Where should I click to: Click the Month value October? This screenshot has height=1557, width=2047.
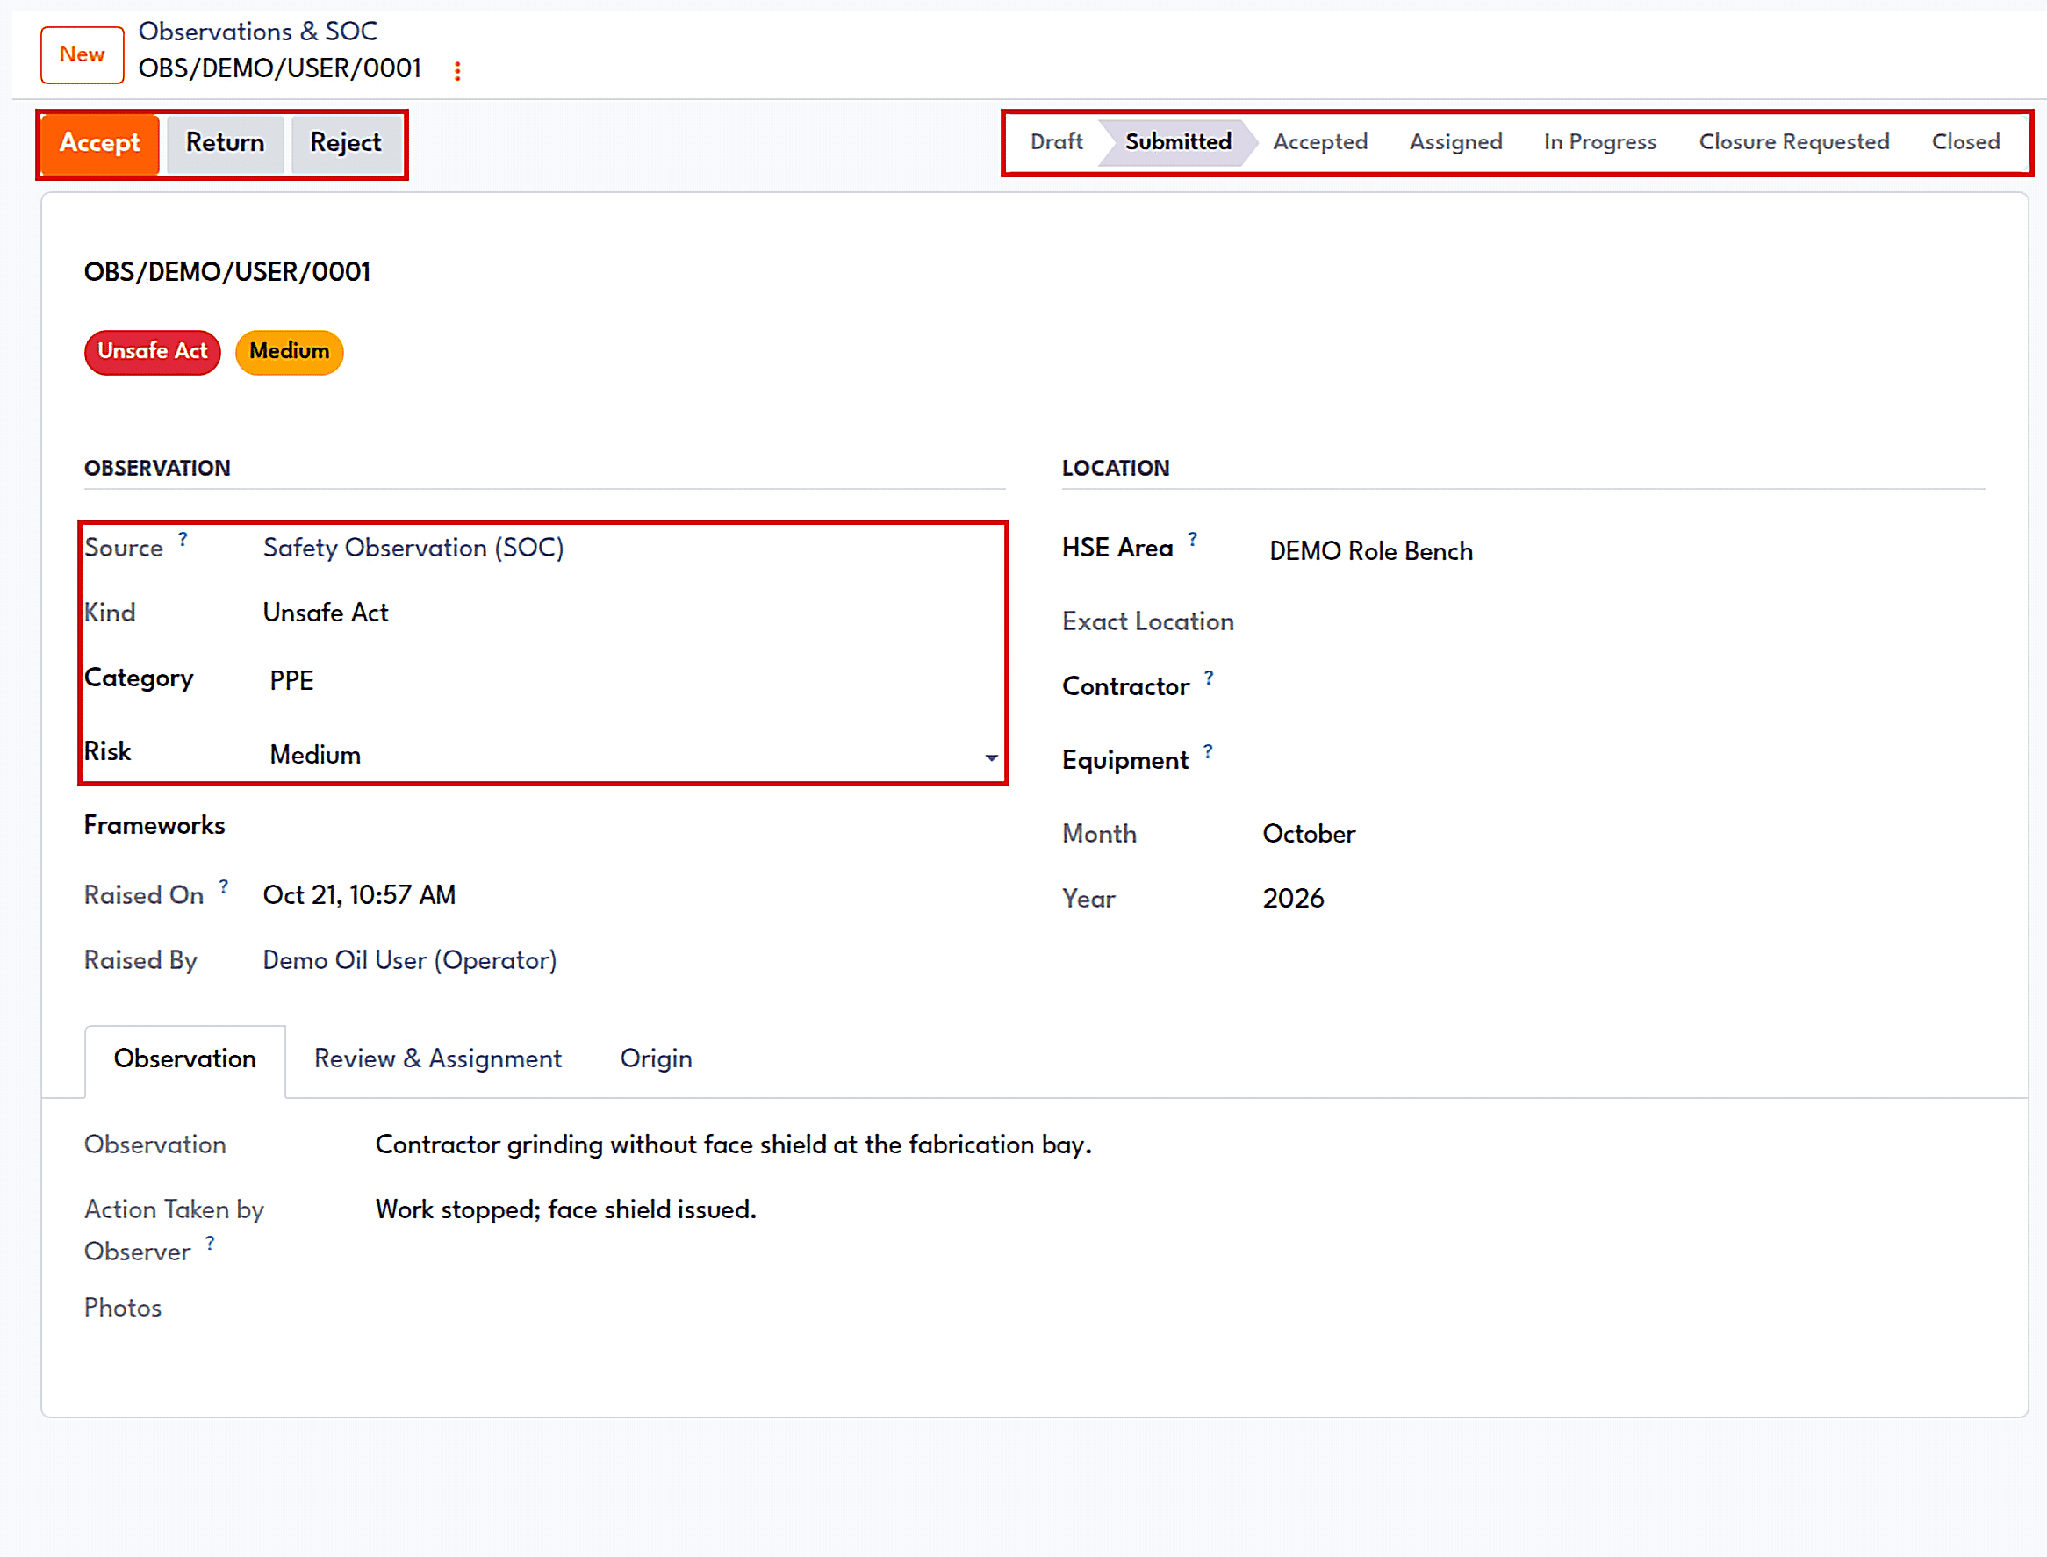point(1308,835)
